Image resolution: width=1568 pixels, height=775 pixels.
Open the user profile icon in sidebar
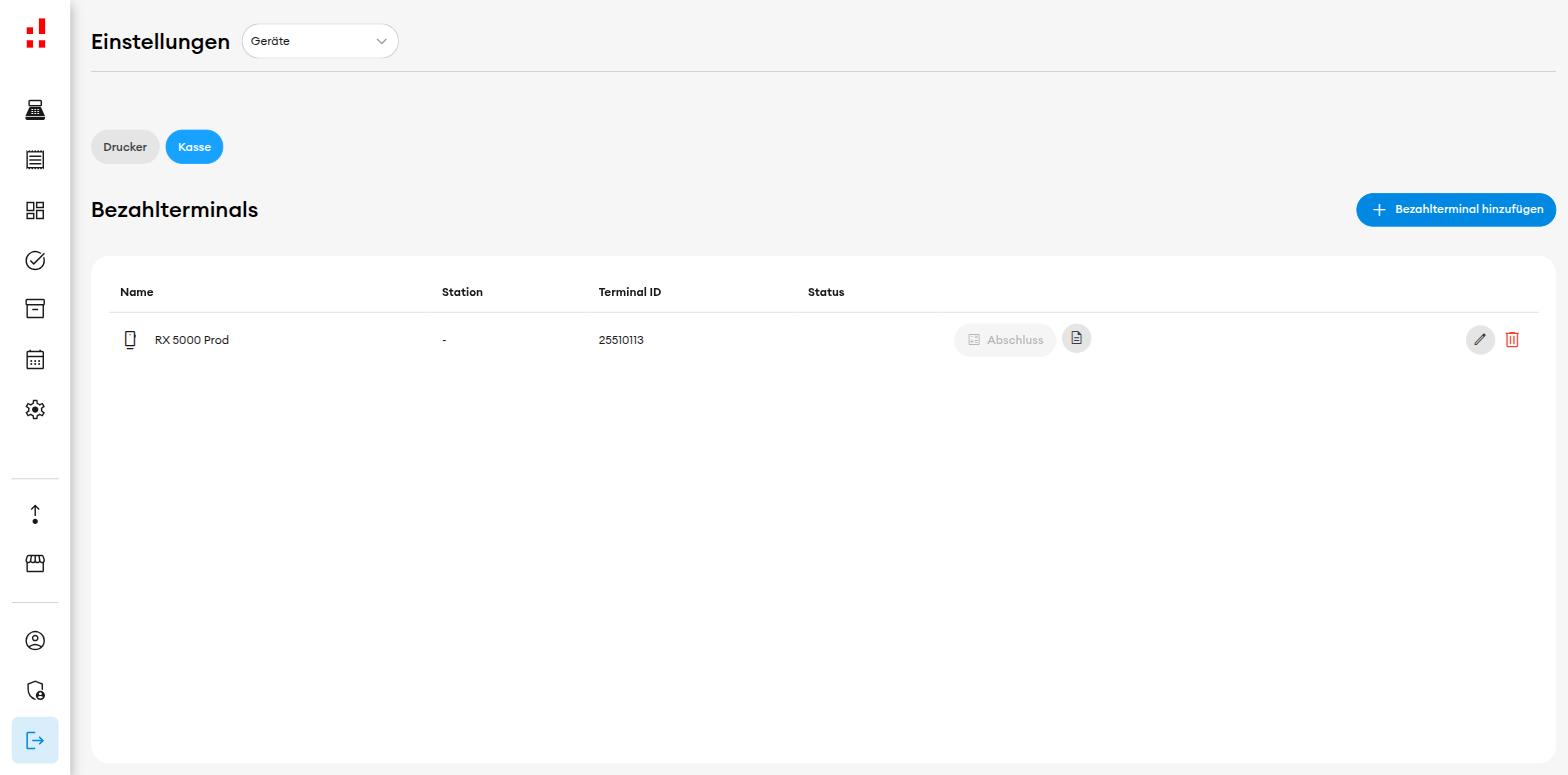coord(35,641)
